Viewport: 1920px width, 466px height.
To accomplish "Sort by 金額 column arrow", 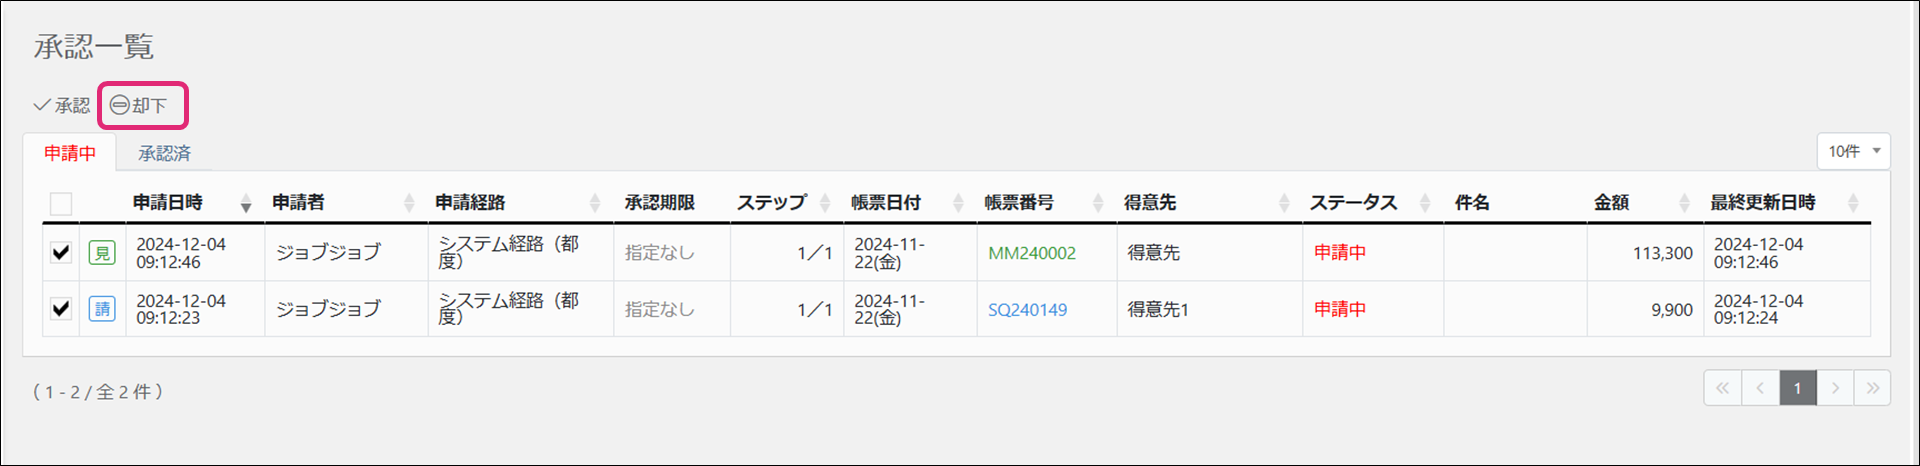I will (1685, 203).
